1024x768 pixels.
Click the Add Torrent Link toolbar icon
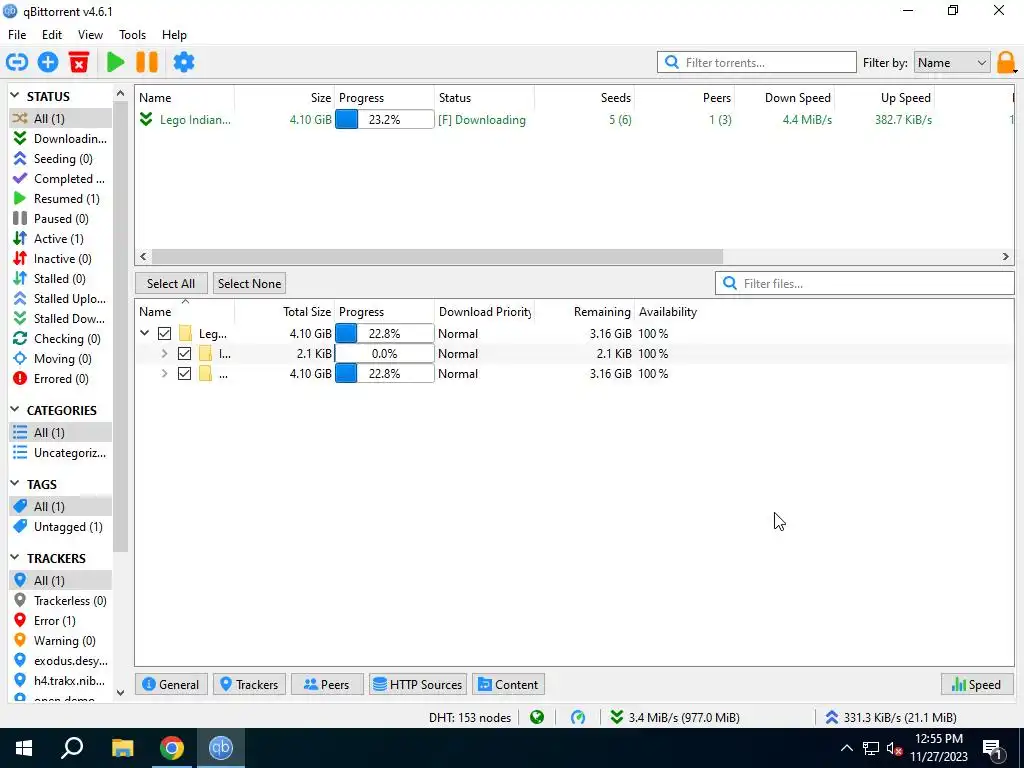click(x=17, y=62)
